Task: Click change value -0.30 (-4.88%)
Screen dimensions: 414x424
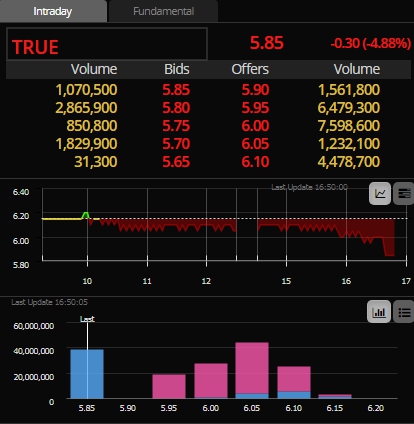Action: (371, 43)
